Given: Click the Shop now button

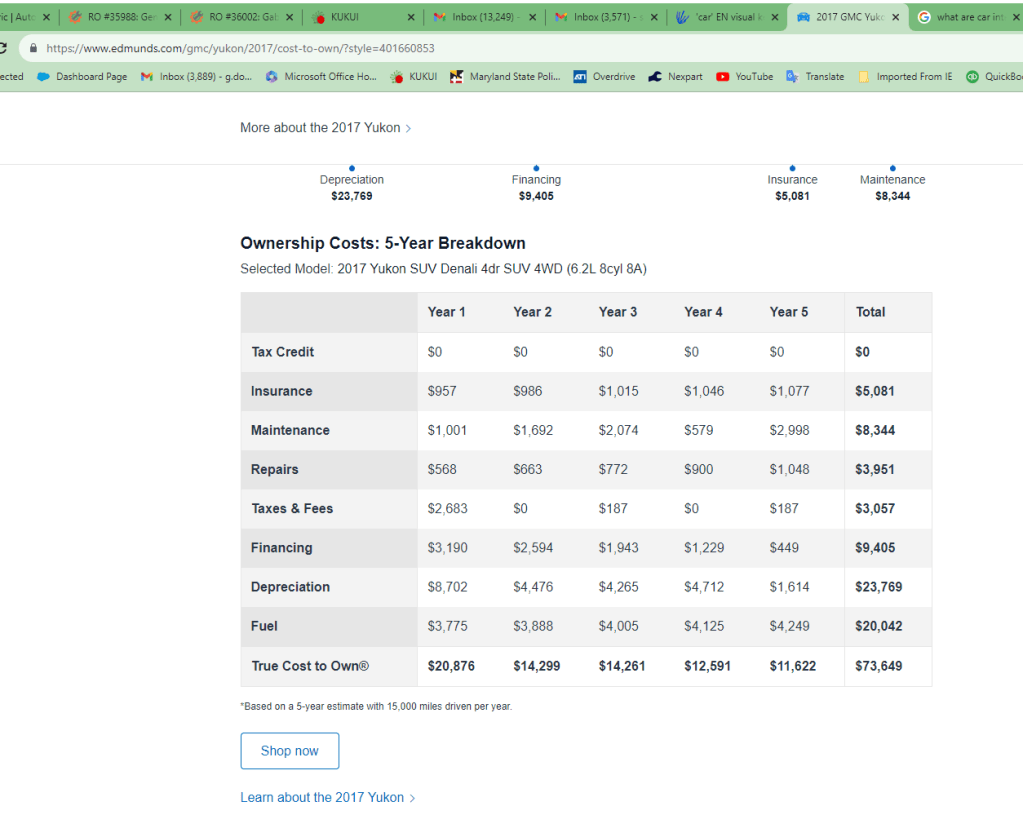Looking at the screenshot, I should [289, 751].
